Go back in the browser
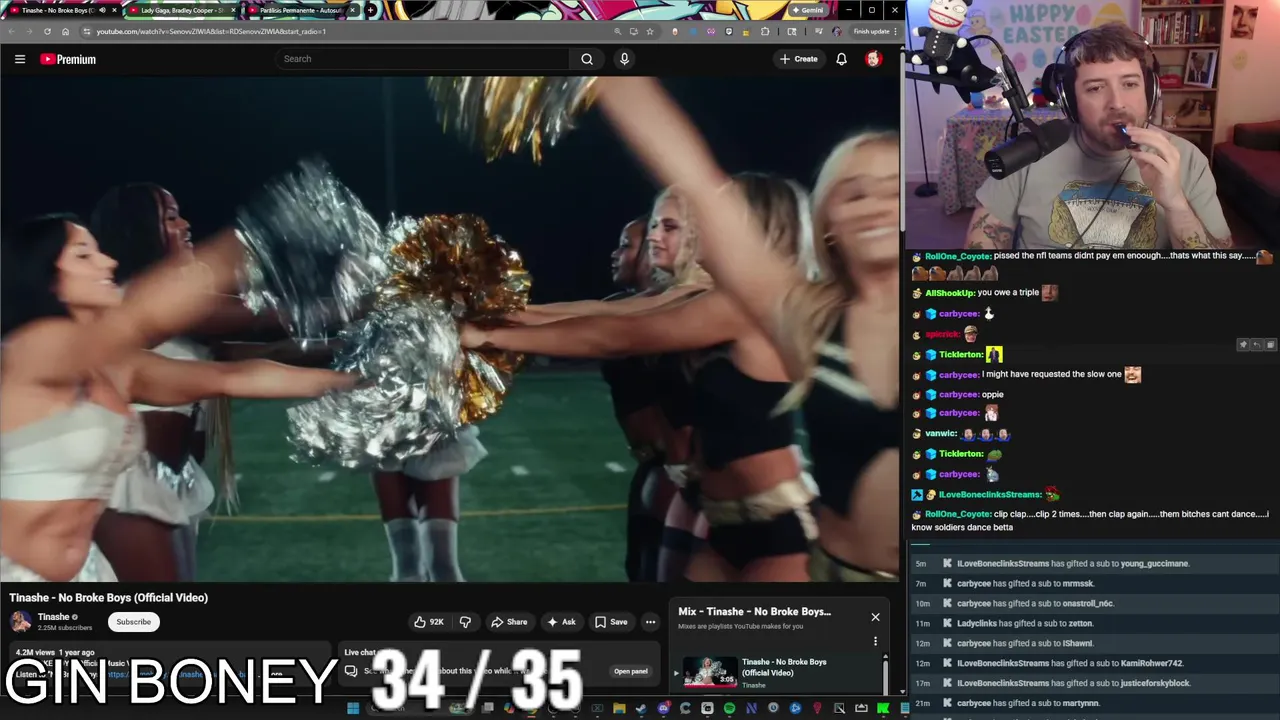The width and height of the screenshot is (1280, 720). point(12,31)
